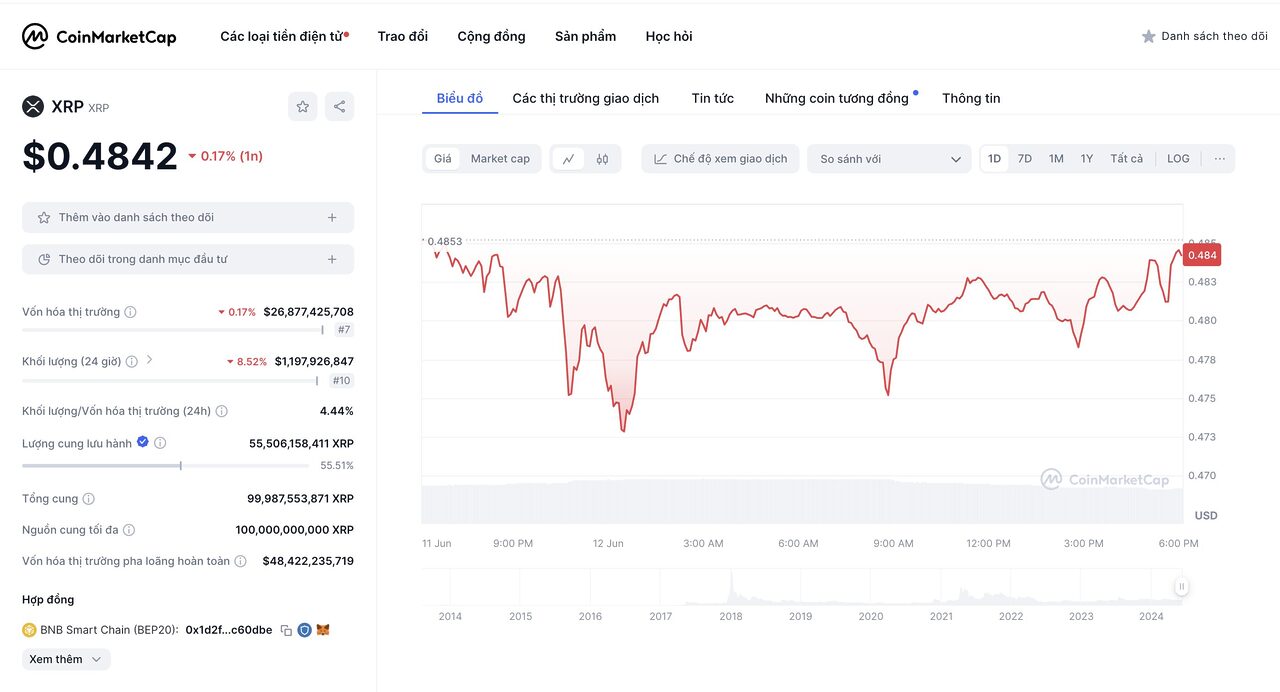1280x692 pixels.
Task: Switch to Các thị trường giao dịch tab
Action: tap(586, 98)
